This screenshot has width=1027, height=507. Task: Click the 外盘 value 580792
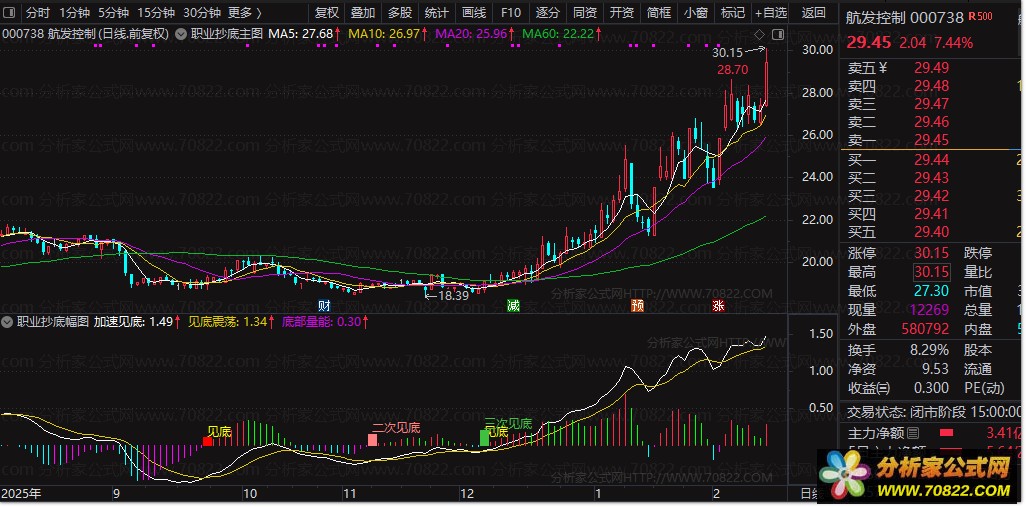point(925,329)
